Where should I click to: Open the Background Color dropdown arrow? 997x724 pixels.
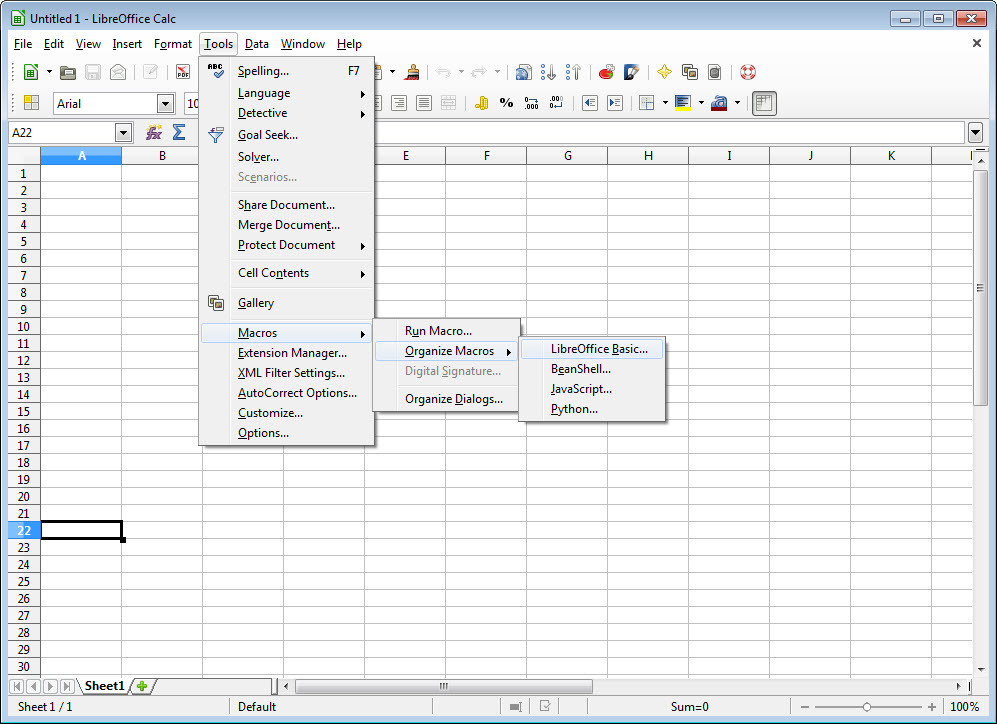pyautogui.click(x=701, y=102)
